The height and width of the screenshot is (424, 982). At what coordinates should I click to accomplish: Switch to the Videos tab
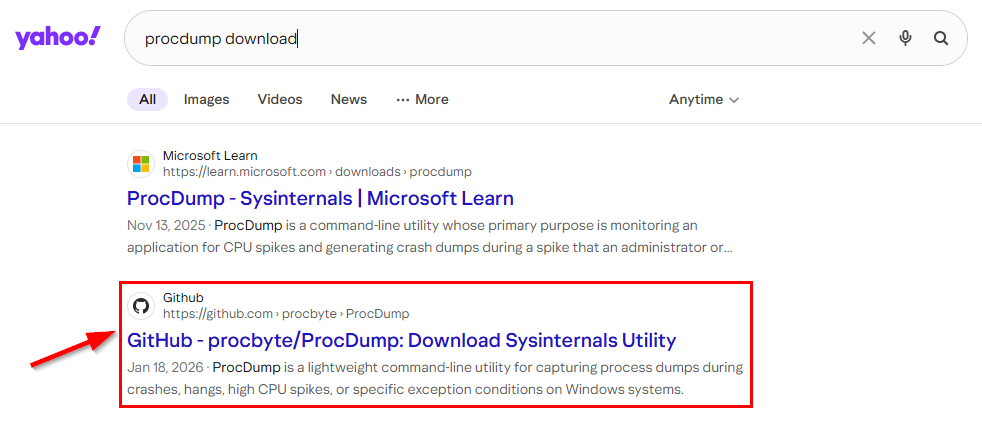(x=280, y=99)
